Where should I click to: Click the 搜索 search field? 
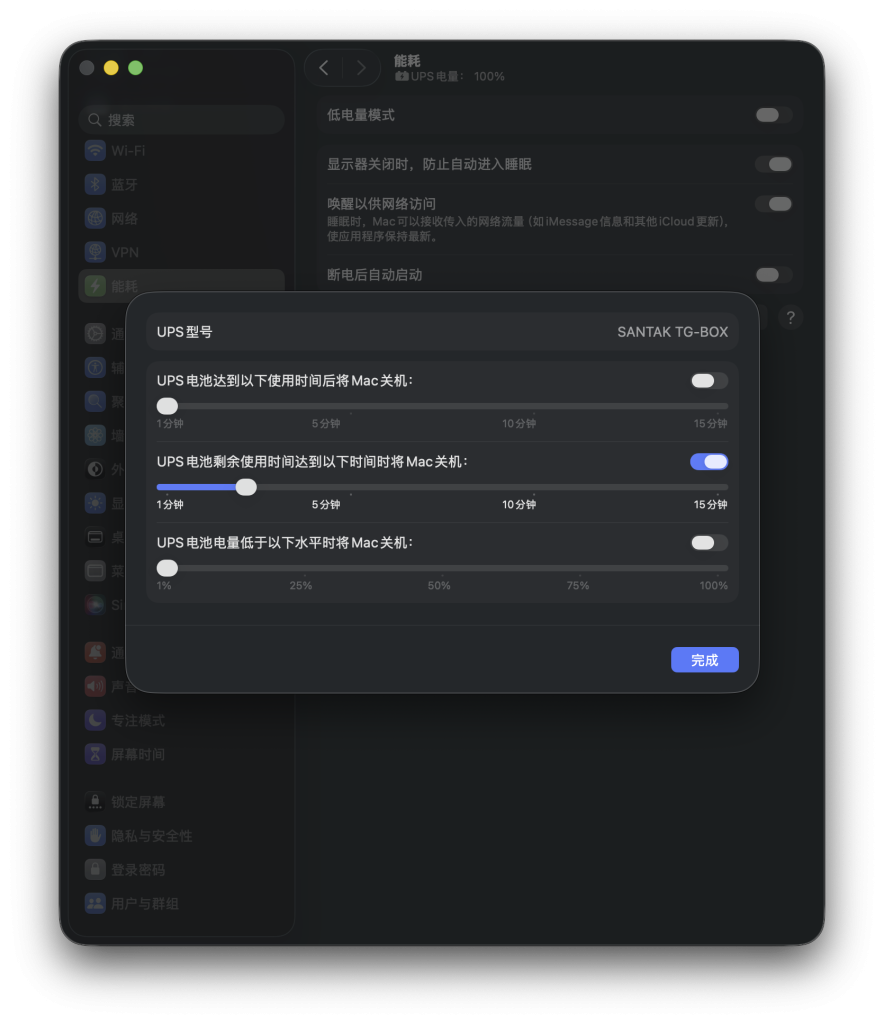182,120
